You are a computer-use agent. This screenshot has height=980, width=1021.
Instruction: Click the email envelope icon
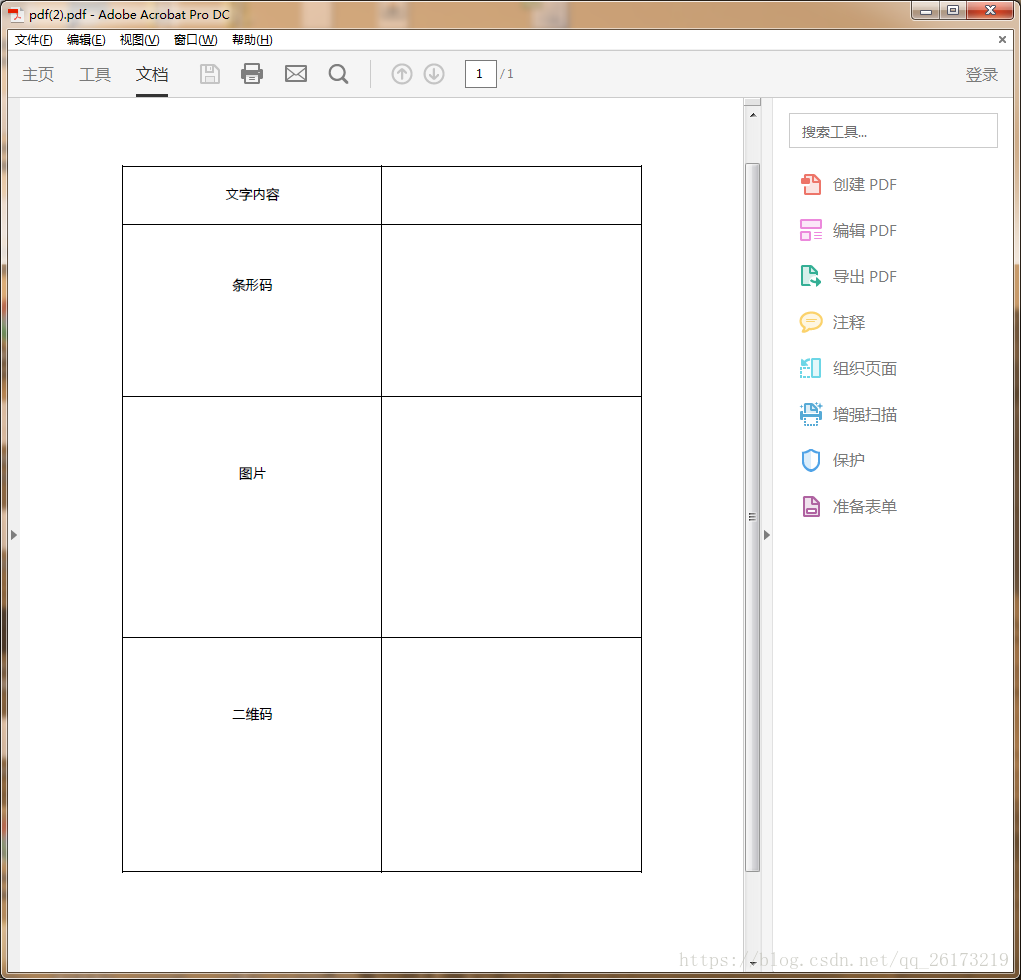295,73
